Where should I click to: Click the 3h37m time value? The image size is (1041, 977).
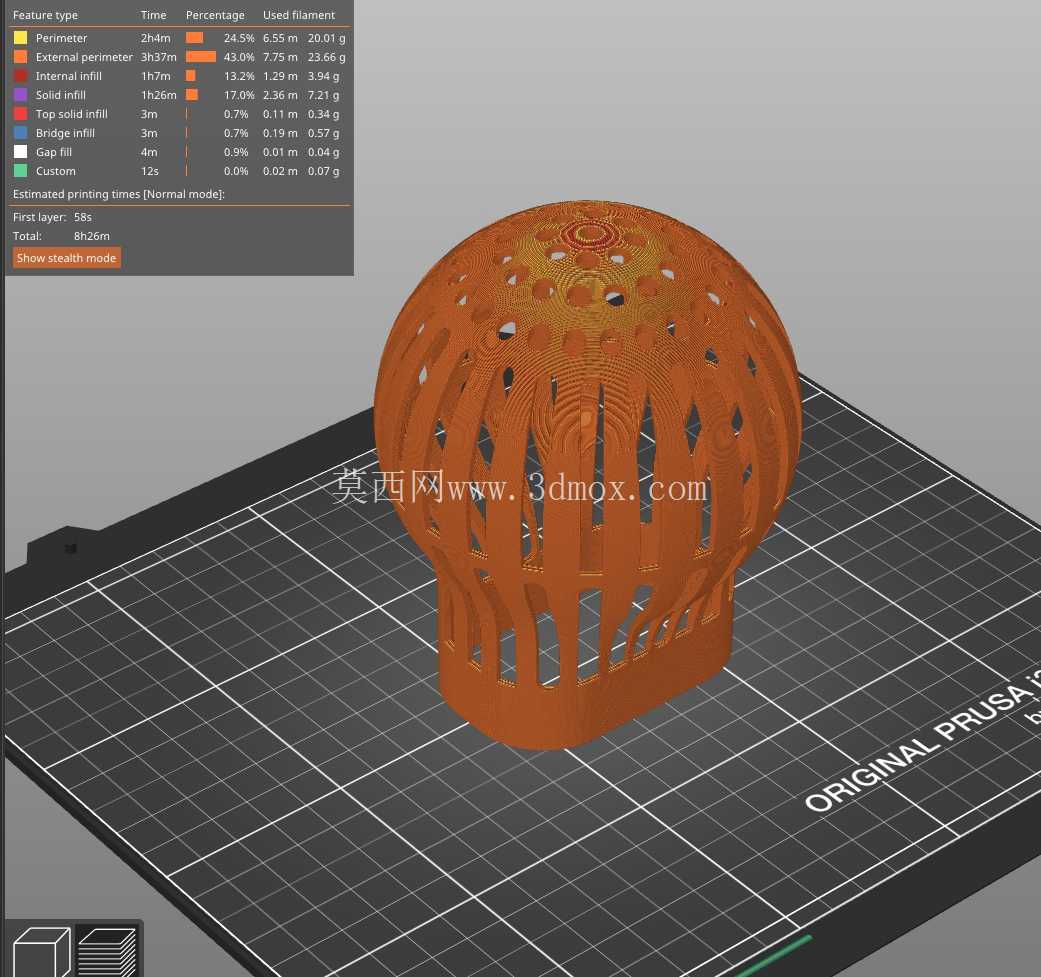[159, 57]
